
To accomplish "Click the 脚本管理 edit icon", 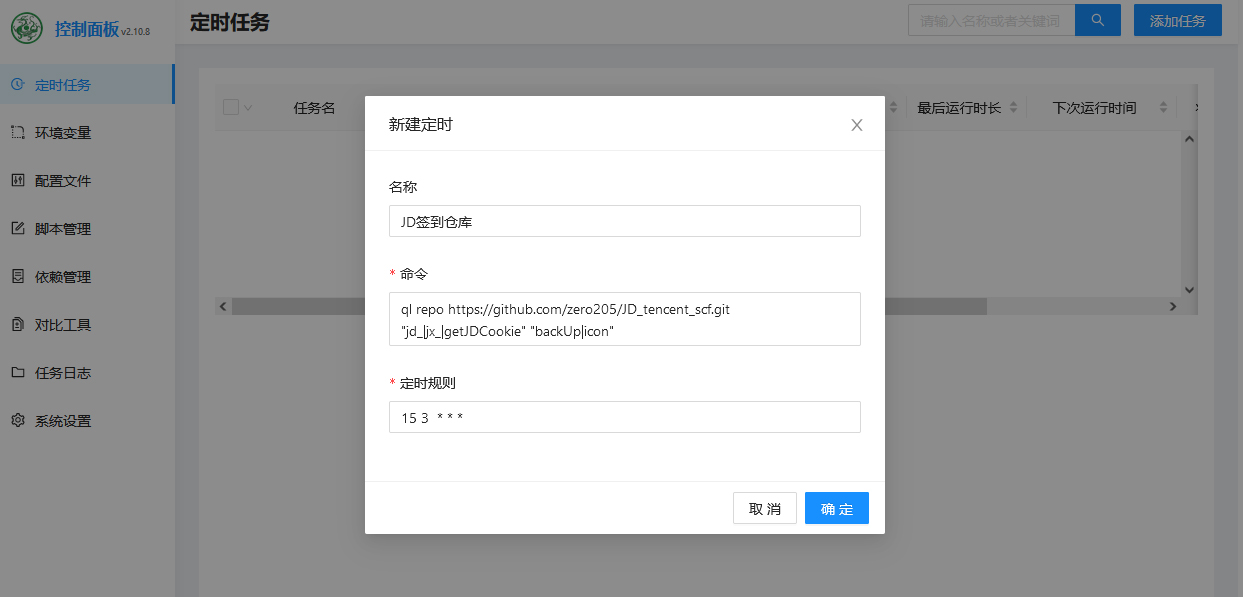I will pos(17,229).
